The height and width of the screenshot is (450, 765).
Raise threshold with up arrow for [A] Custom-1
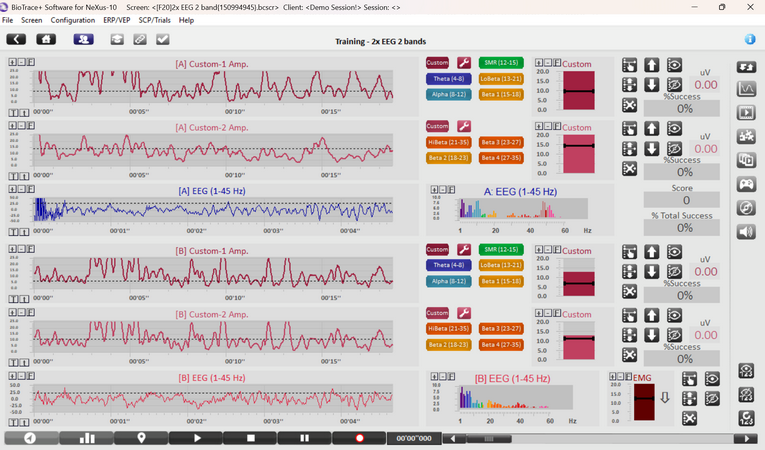coord(652,65)
